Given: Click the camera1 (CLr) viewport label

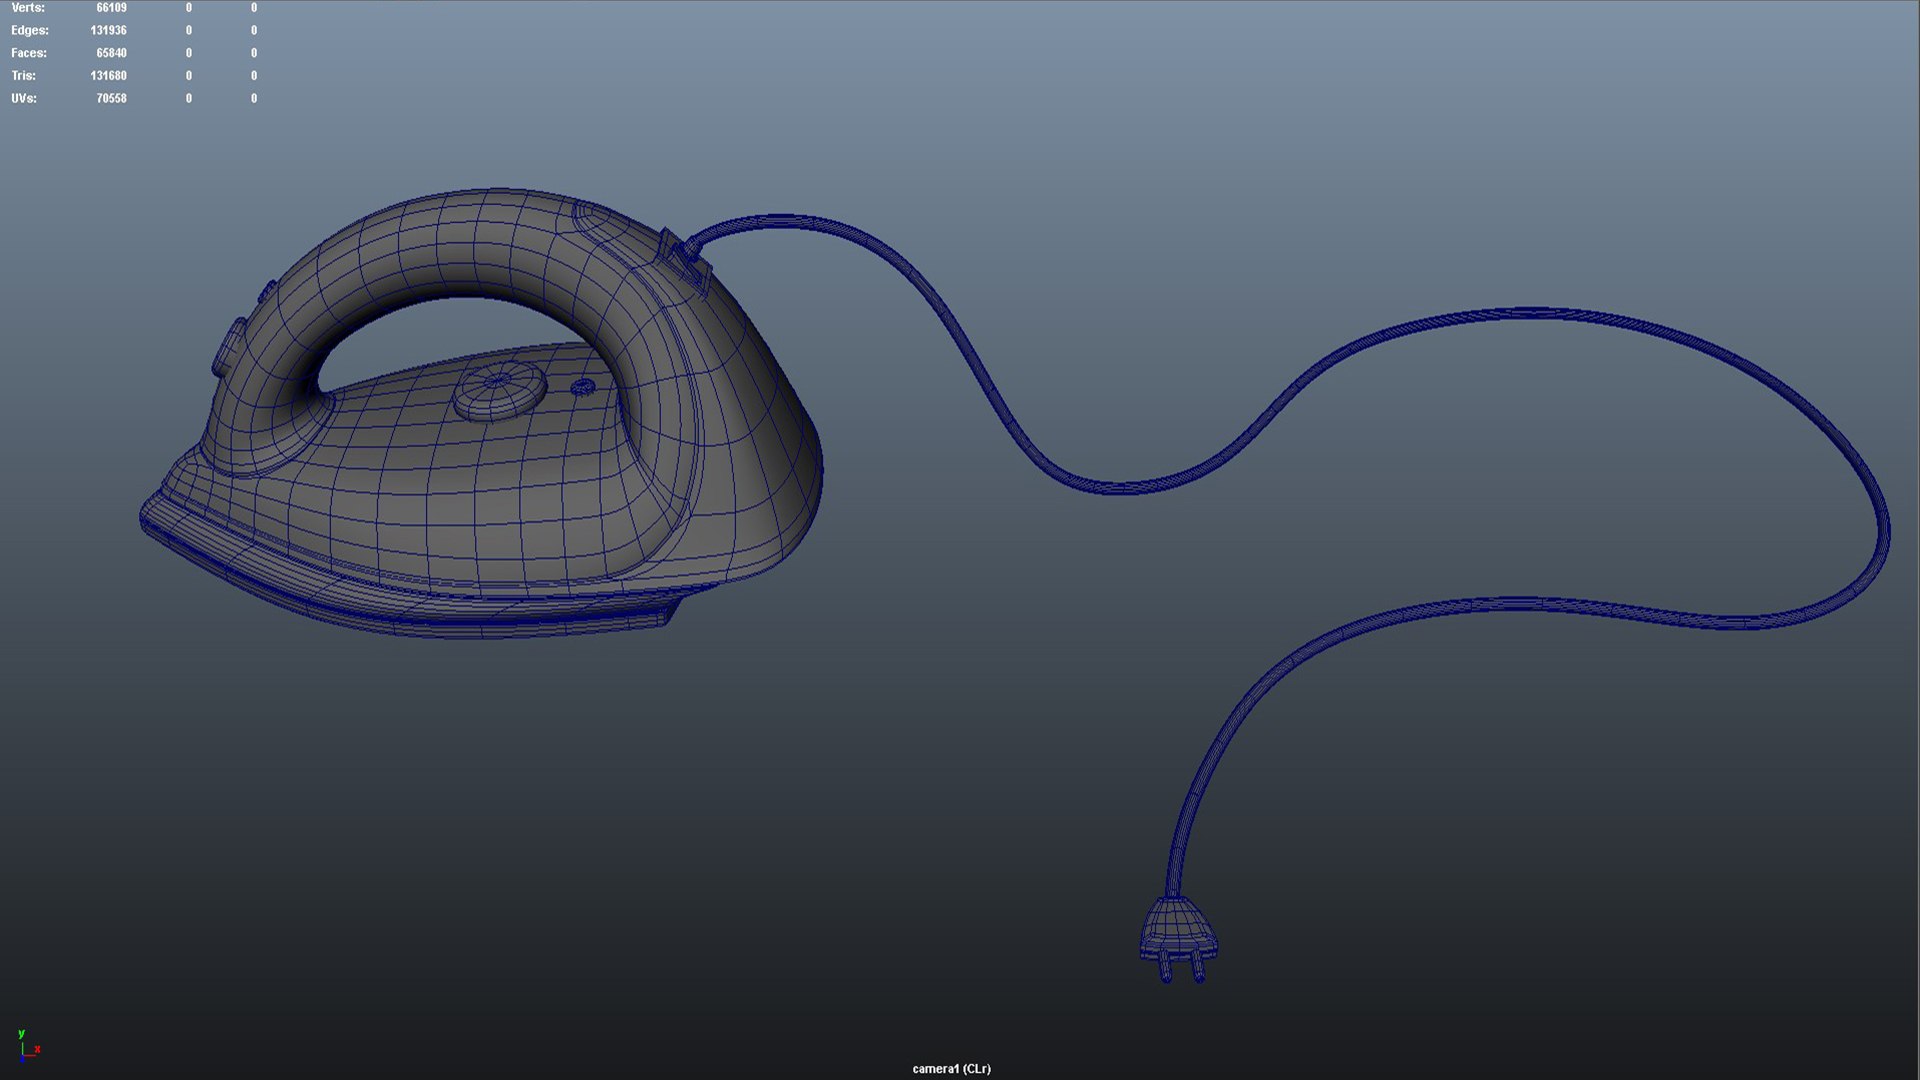Looking at the screenshot, I should point(951,1069).
